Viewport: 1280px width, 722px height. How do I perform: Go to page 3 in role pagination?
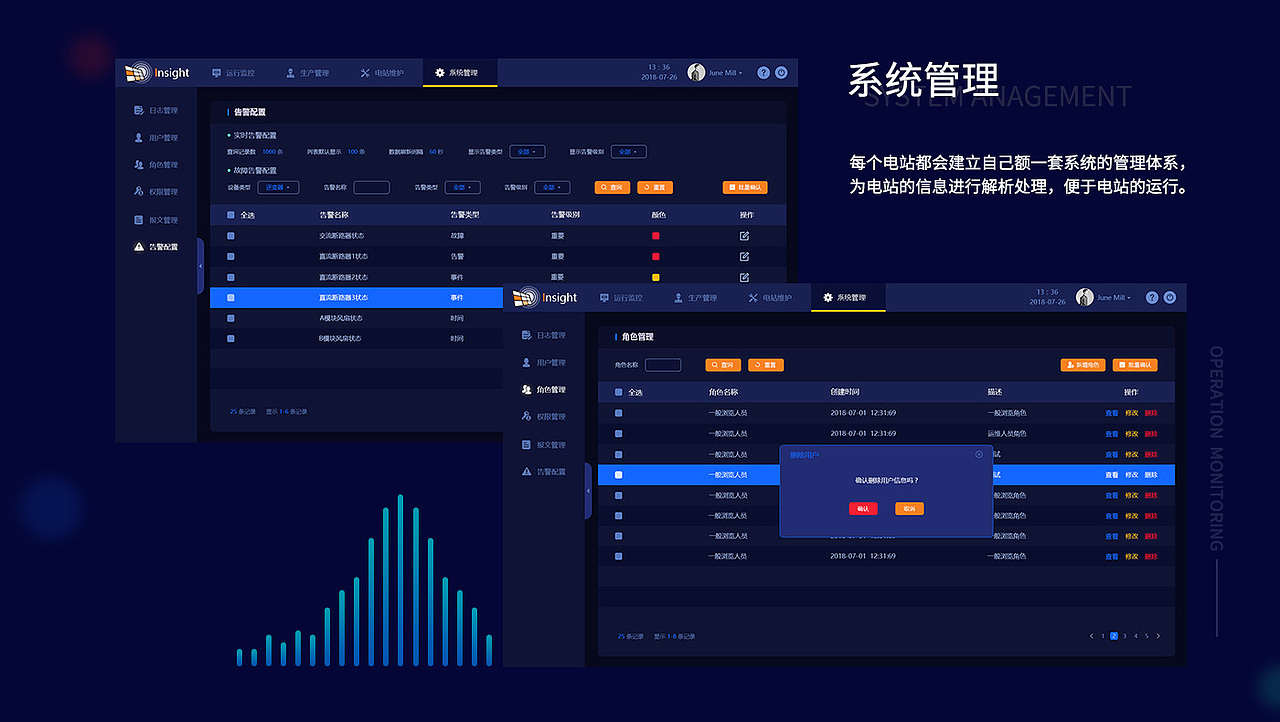[1125, 636]
